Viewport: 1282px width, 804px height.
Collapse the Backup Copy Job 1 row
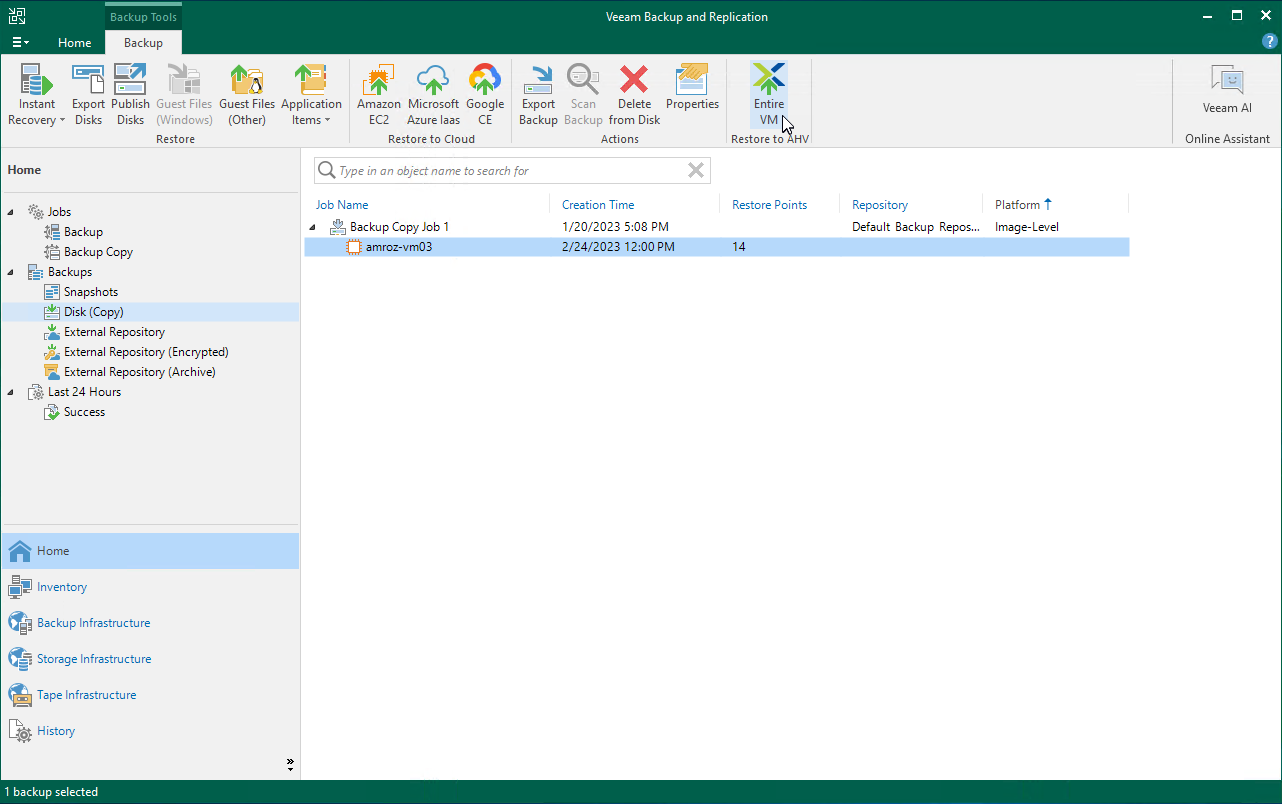(312, 227)
